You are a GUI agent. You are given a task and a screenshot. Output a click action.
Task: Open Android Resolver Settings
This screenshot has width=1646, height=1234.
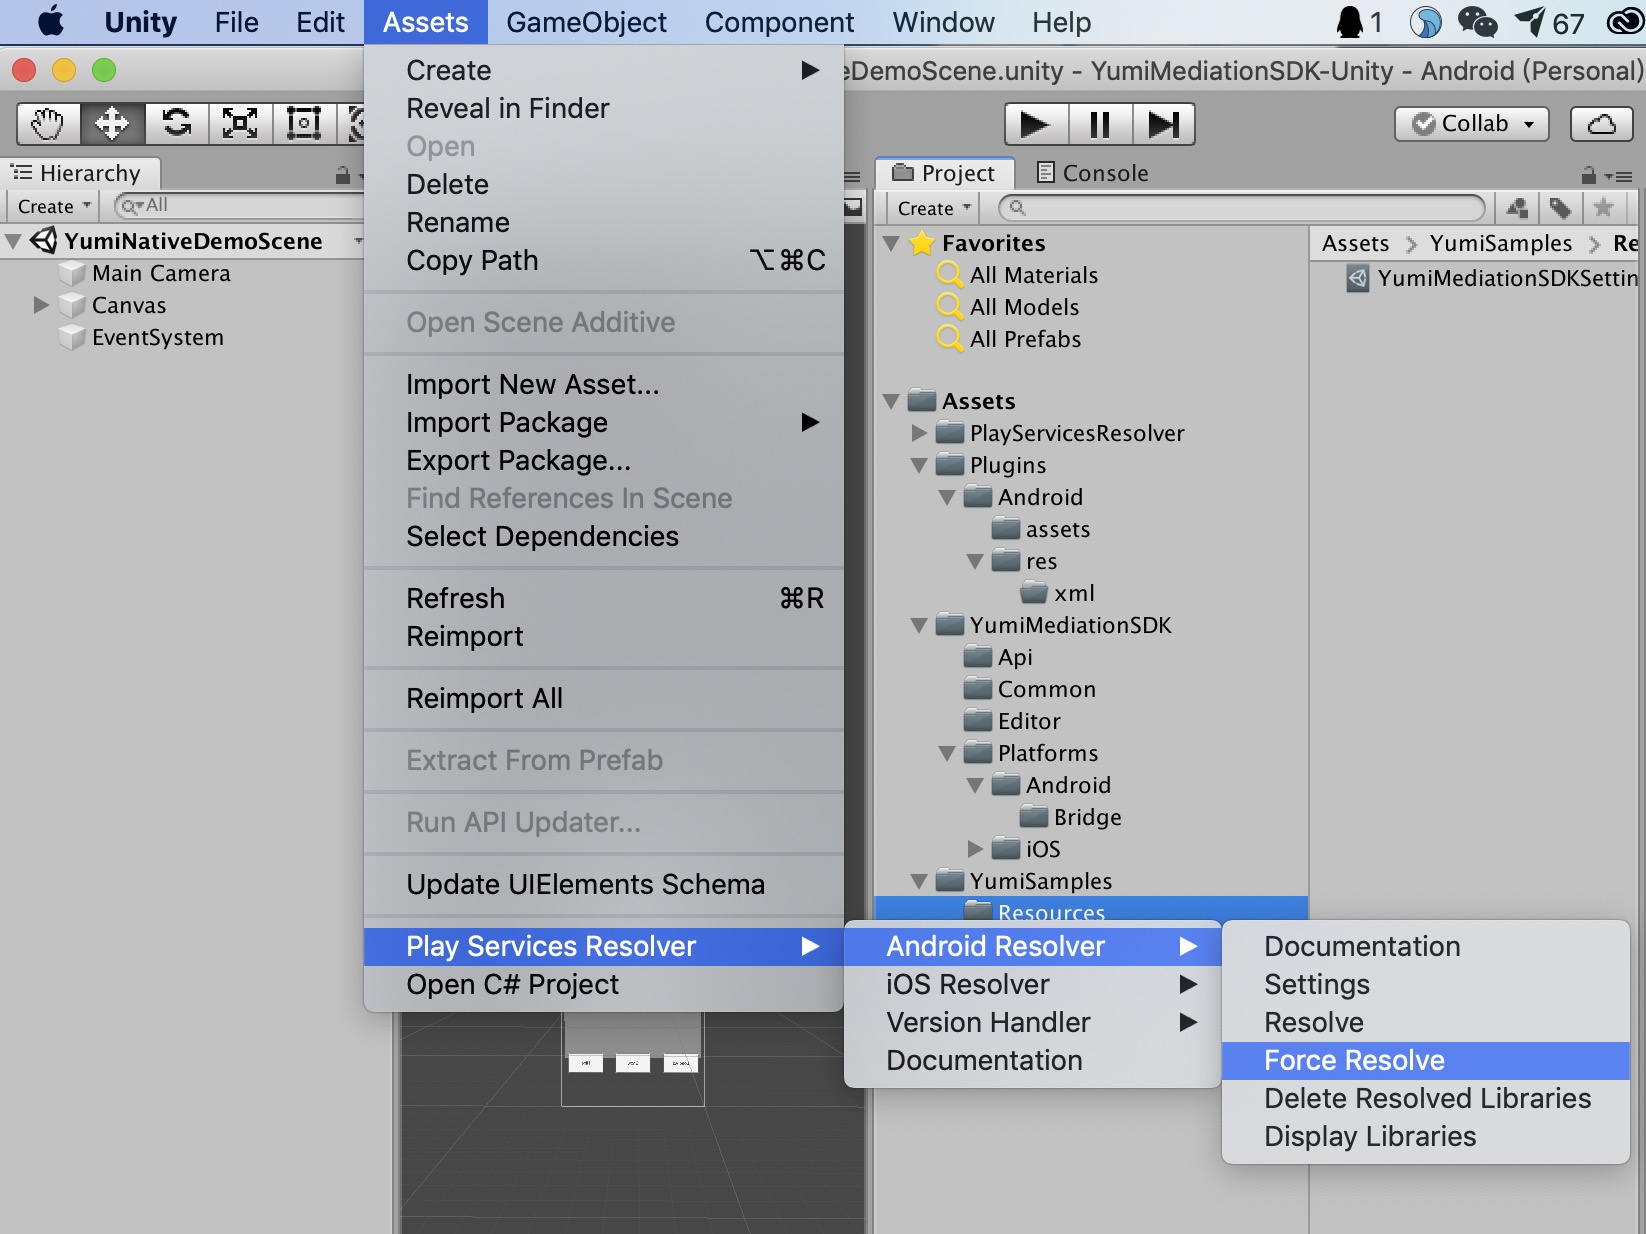pyautogui.click(x=1426, y=984)
